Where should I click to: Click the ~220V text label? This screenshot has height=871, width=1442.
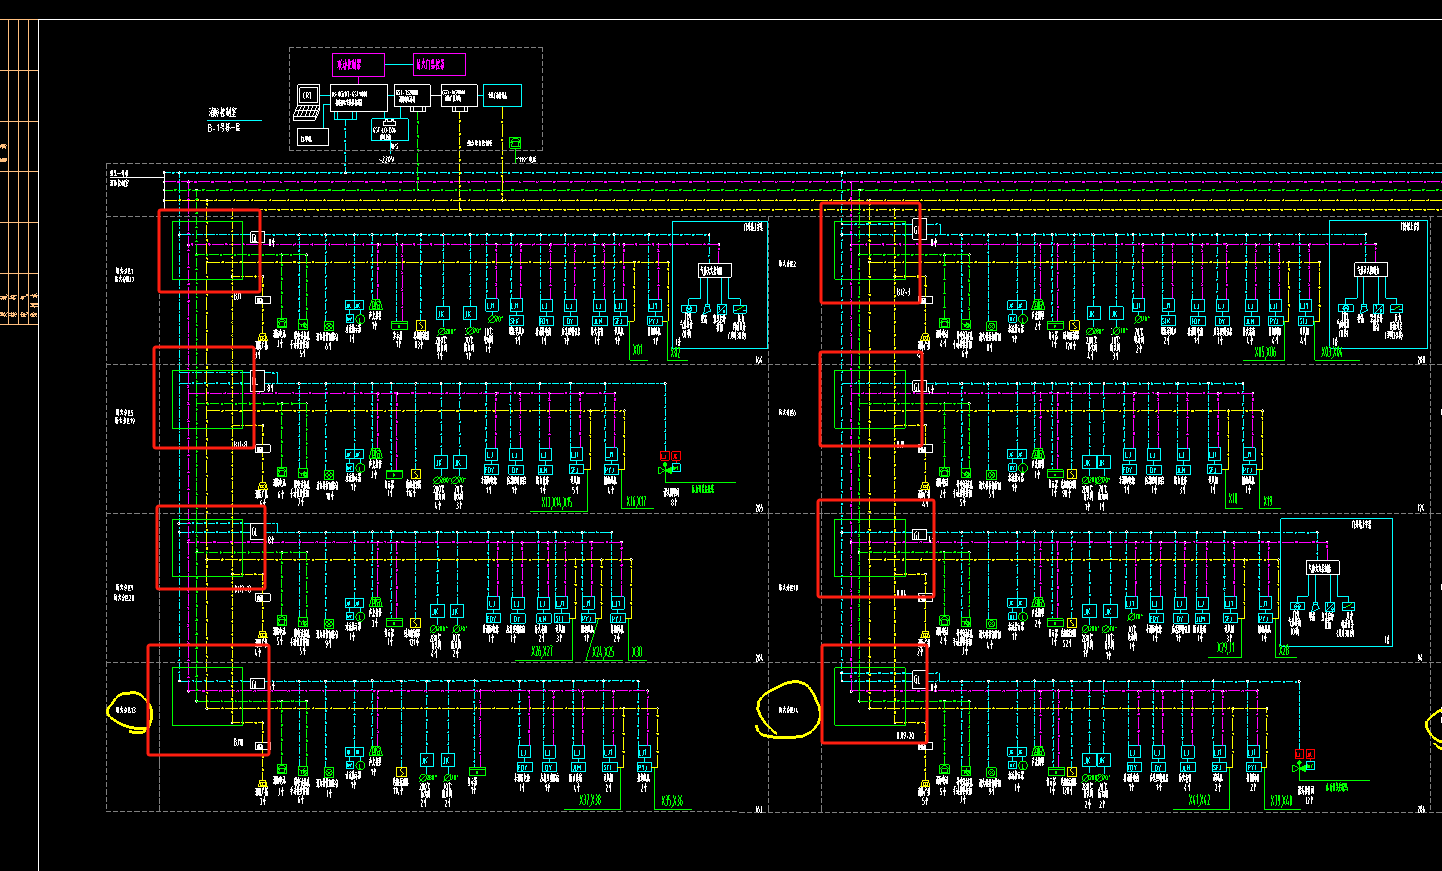pos(386,159)
